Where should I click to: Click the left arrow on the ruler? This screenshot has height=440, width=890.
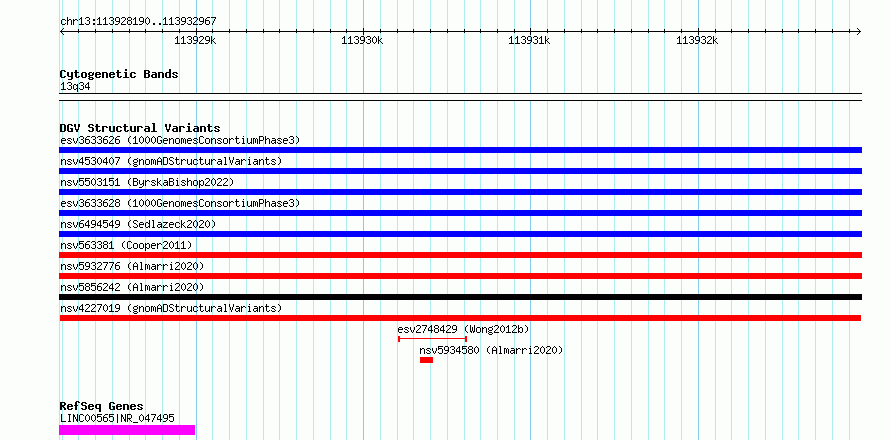(62, 31)
